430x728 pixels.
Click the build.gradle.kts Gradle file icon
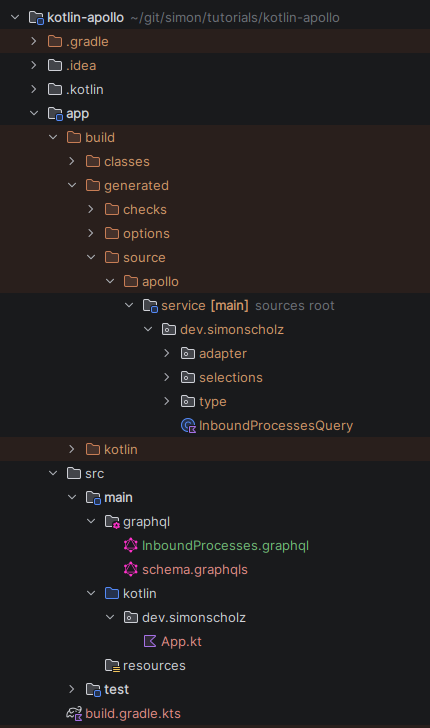pyautogui.click(x=74, y=713)
